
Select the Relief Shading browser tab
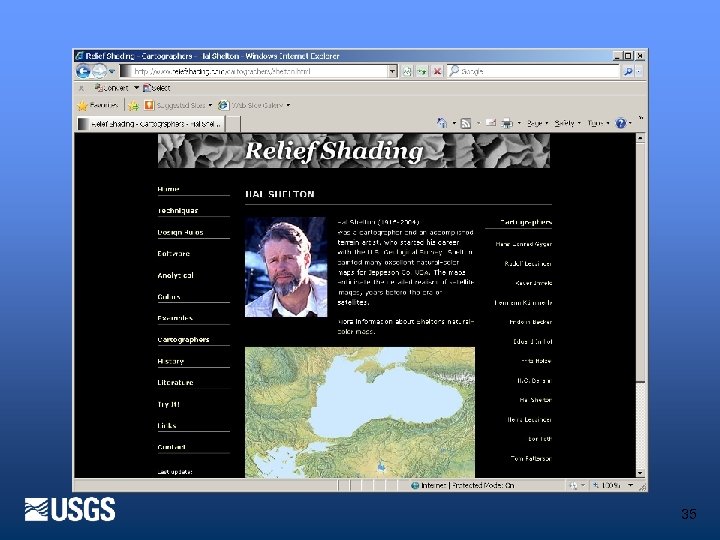pos(151,124)
